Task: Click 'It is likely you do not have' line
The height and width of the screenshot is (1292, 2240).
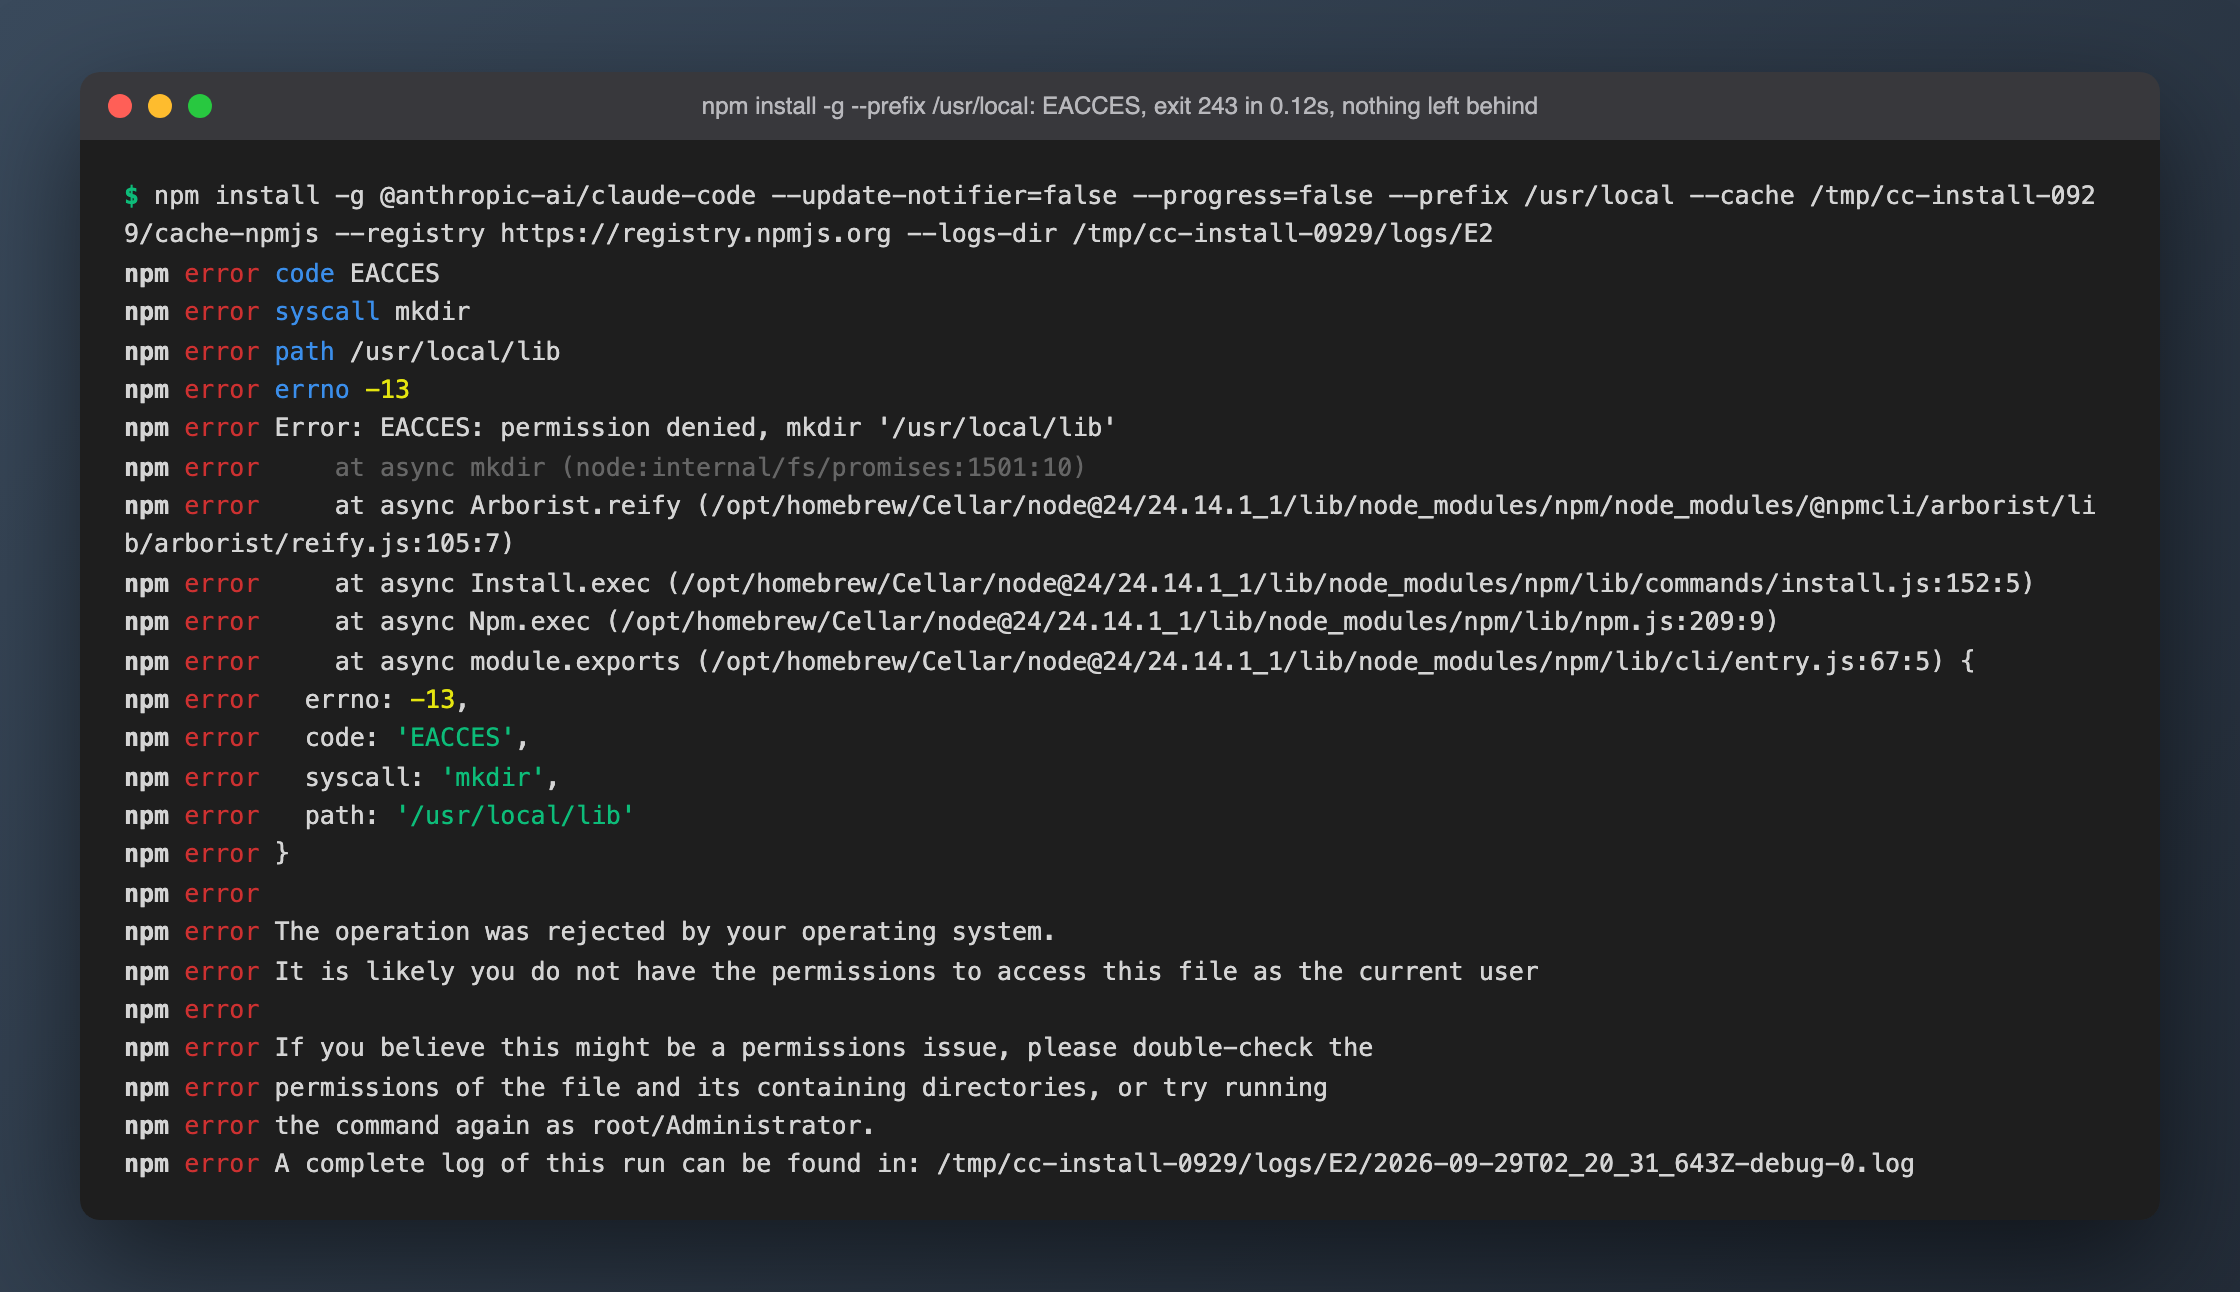Action: 831,971
